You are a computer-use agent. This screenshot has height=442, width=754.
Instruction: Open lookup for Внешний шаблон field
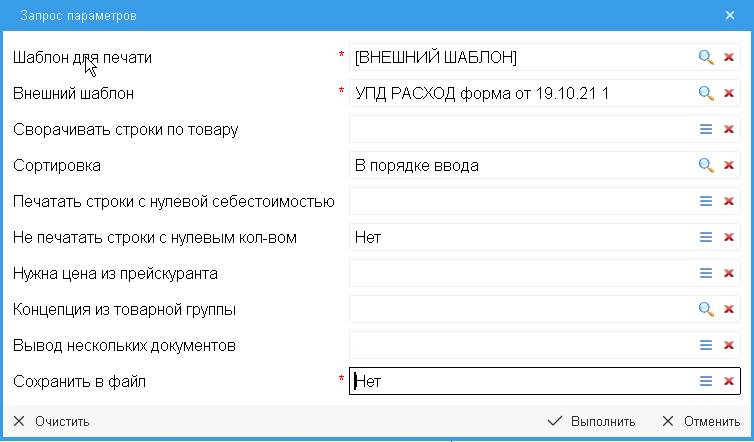705,94
